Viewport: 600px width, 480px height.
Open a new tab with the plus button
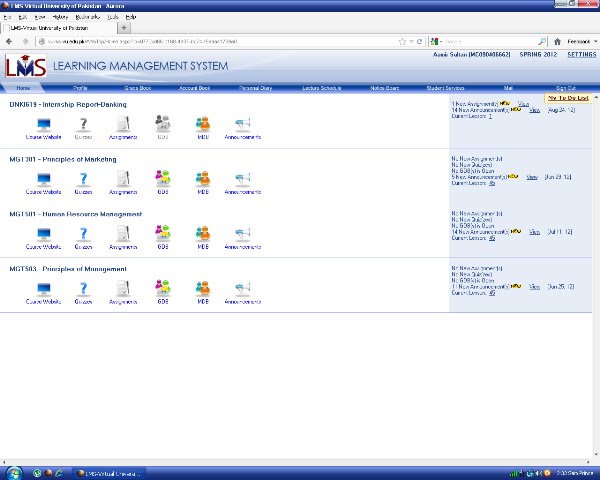124,28
